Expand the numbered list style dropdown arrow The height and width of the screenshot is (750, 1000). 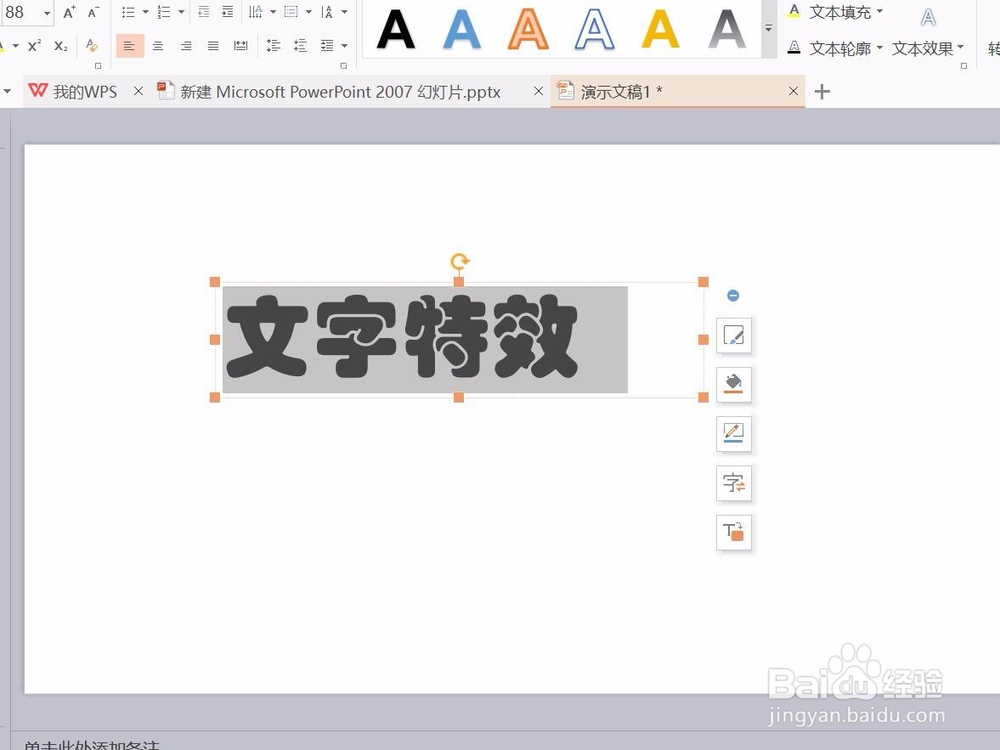pyautogui.click(x=179, y=12)
